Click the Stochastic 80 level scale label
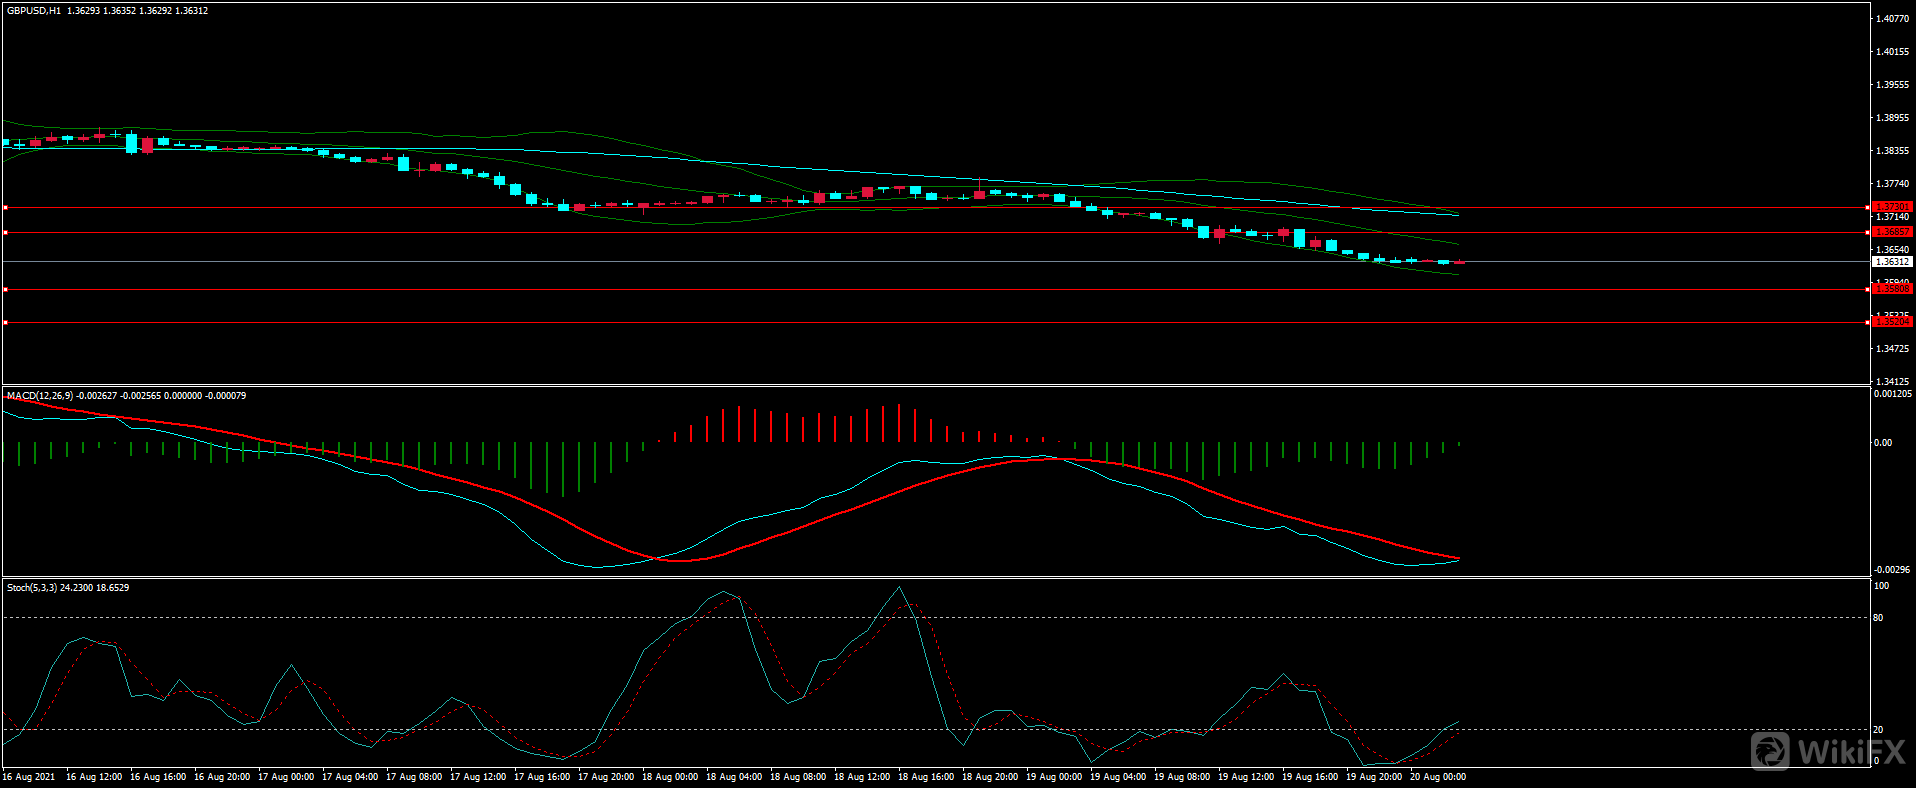The image size is (1916, 788). point(1878,618)
